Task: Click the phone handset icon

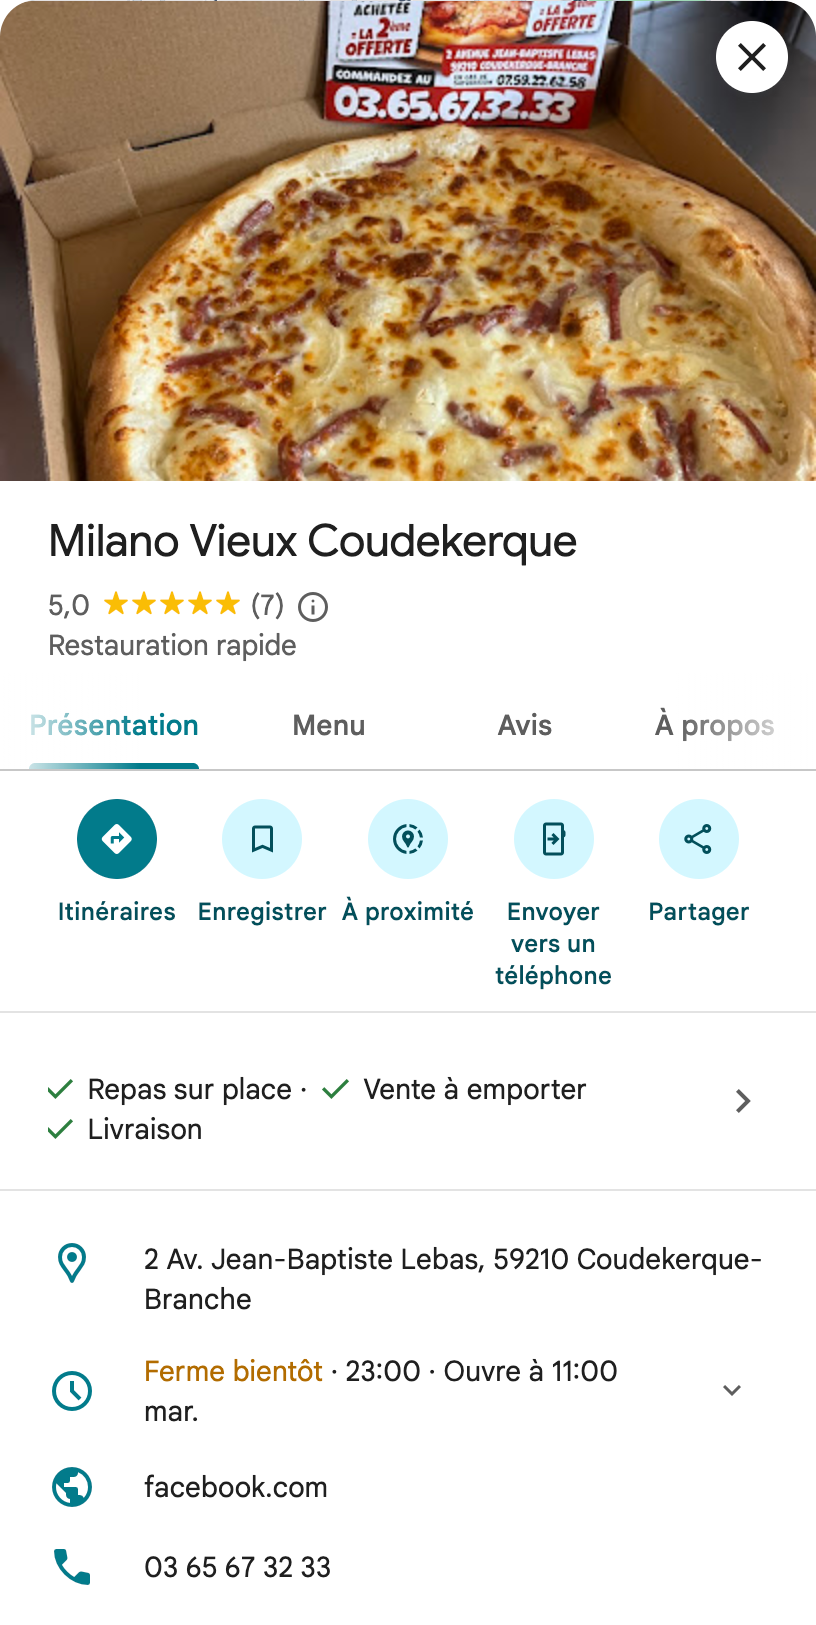Action: coord(72,1567)
